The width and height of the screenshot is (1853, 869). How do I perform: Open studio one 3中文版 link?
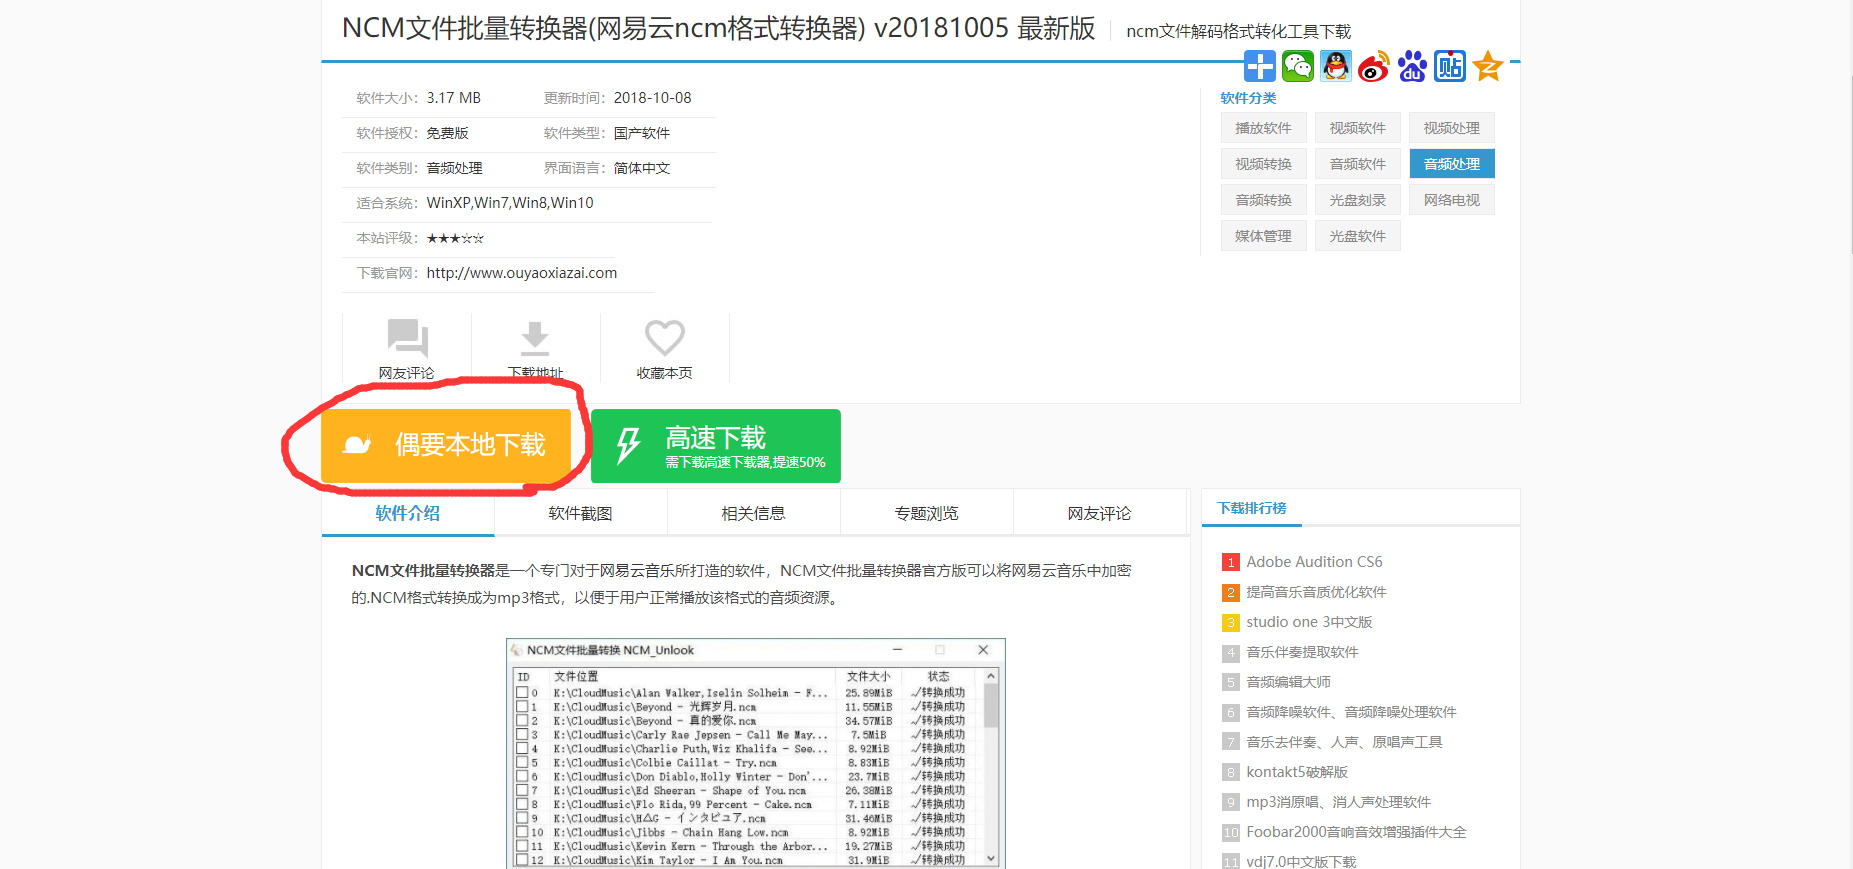[x=1309, y=622]
